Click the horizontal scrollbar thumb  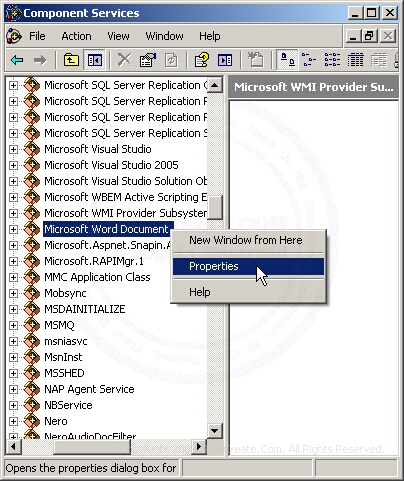coord(92,446)
